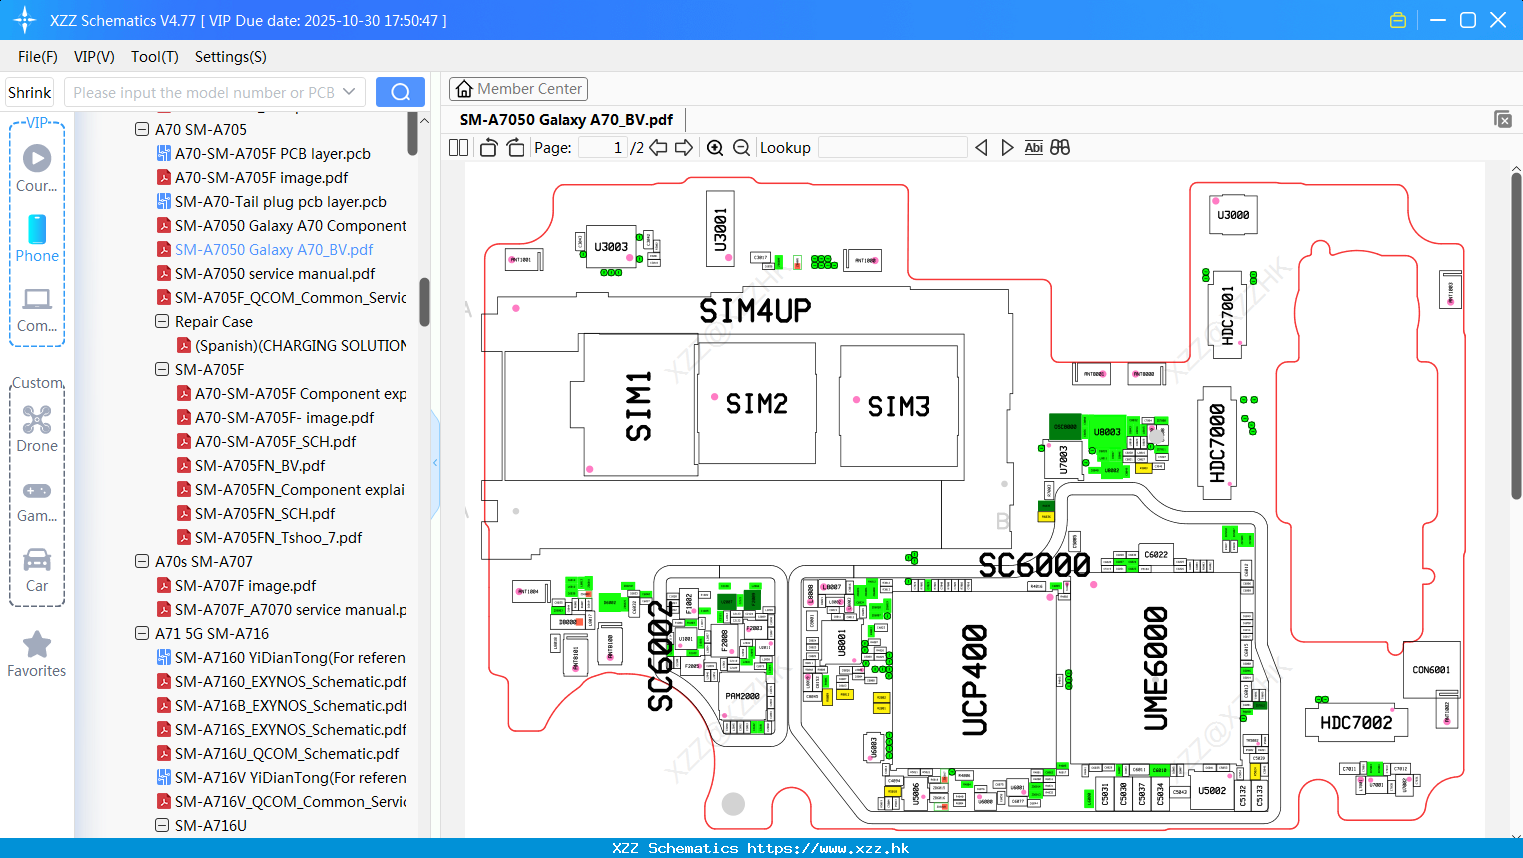This screenshot has height=858, width=1523.
Task: Open SM-A716S_EXYNOS_Schematic.pdf
Action: (290, 730)
